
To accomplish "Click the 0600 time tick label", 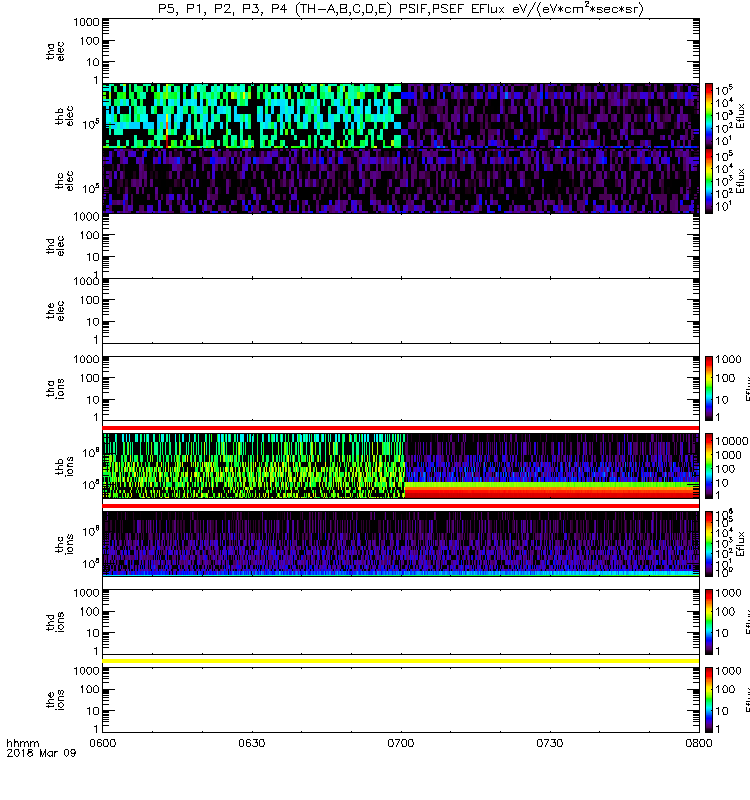I will (x=103, y=743).
